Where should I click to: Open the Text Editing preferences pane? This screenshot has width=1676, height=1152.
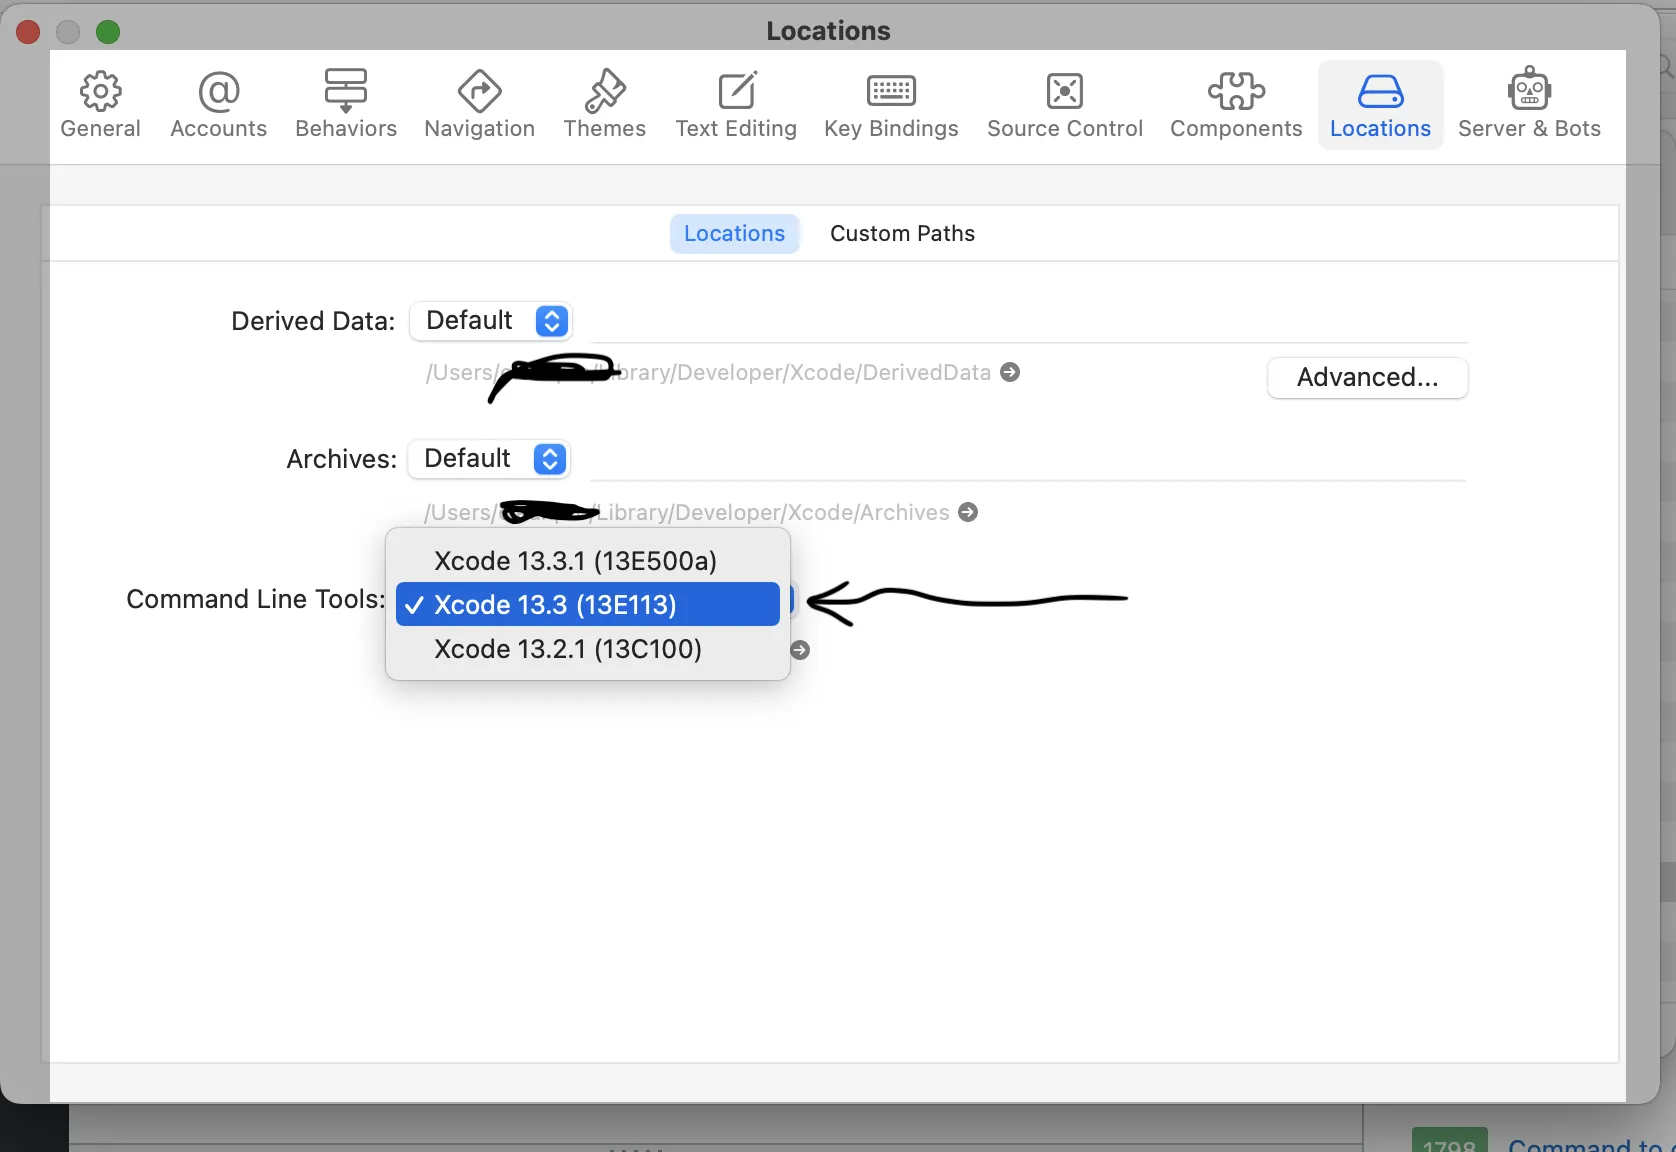click(x=736, y=105)
